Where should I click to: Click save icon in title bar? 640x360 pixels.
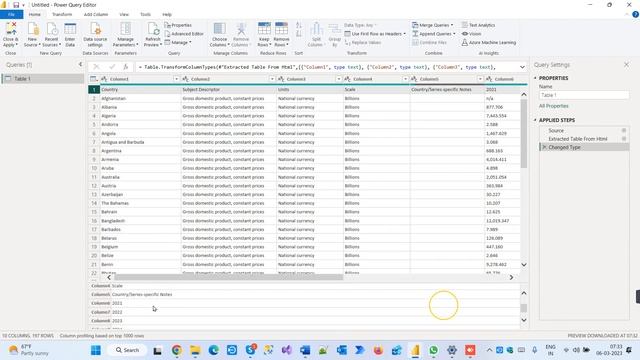point(16,5)
